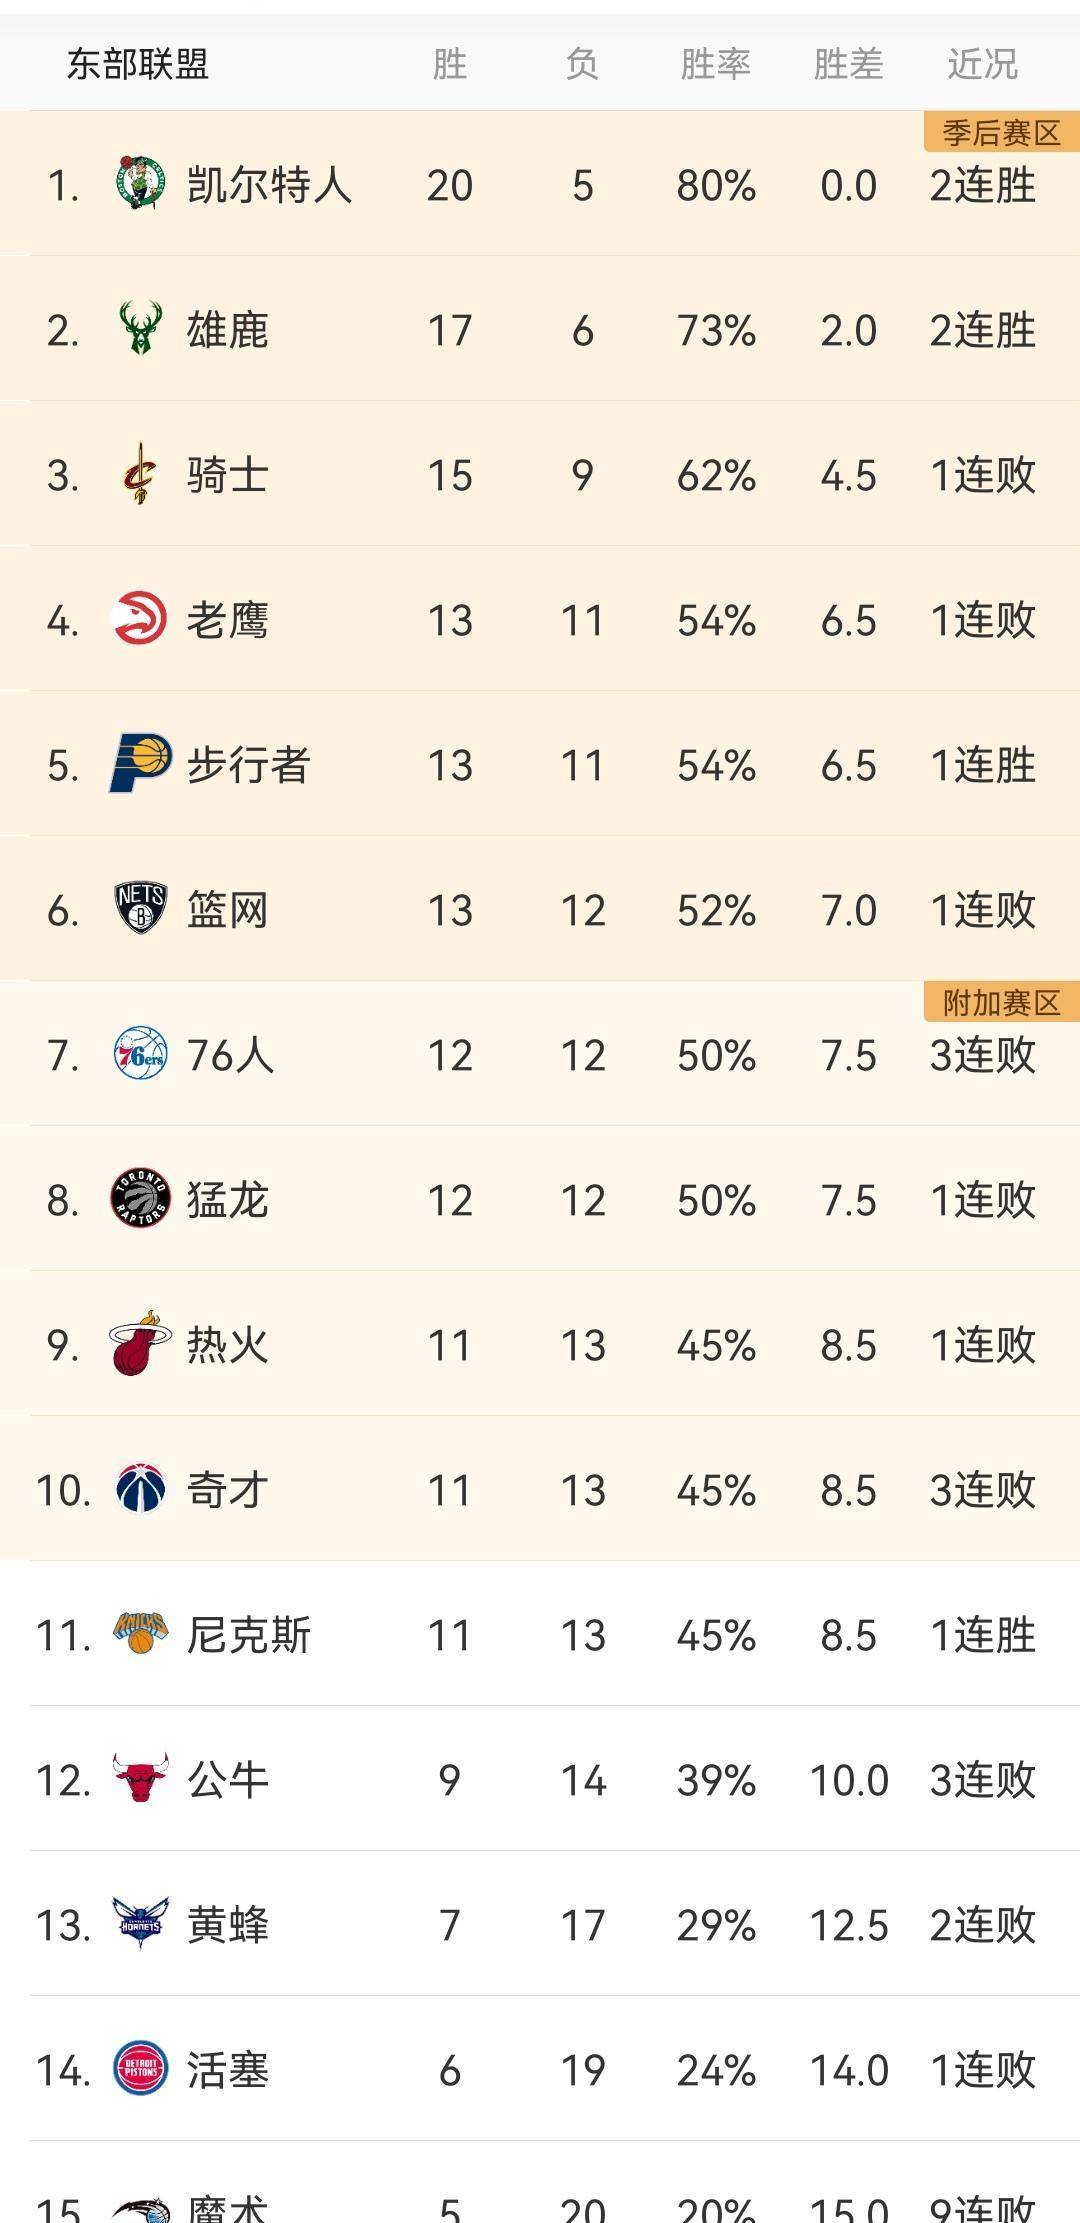The height and width of the screenshot is (2223, 1080).
Task: Click the Bucks deer logo
Action: tap(140, 328)
